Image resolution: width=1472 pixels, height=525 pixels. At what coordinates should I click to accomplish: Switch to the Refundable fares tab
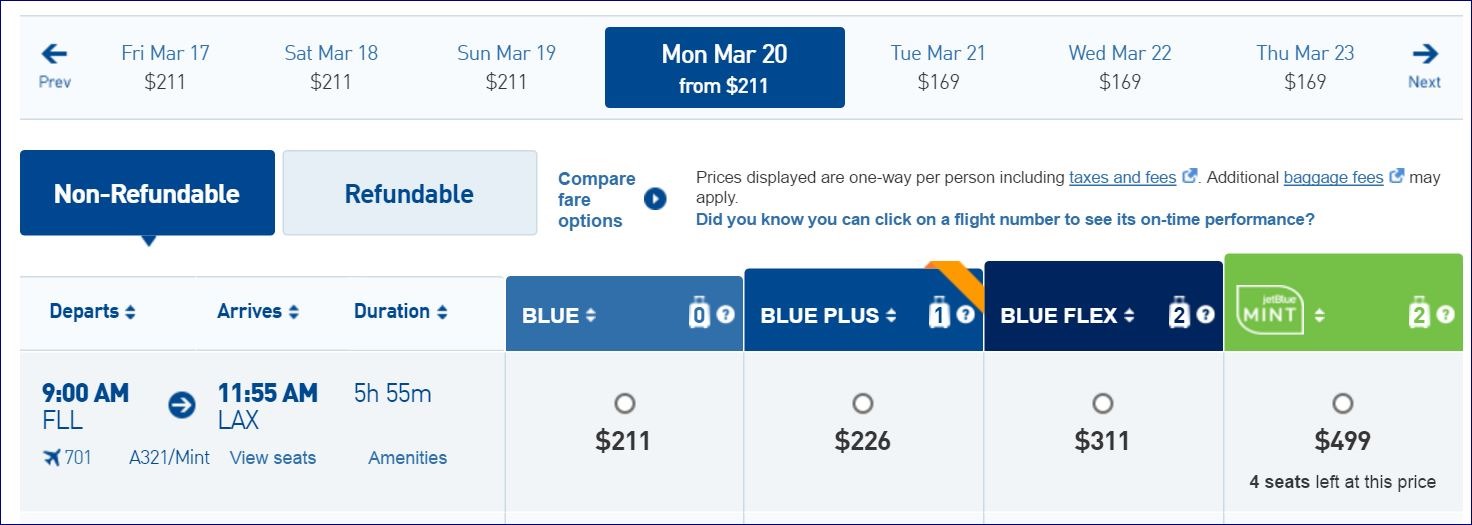click(x=409, y=193)
